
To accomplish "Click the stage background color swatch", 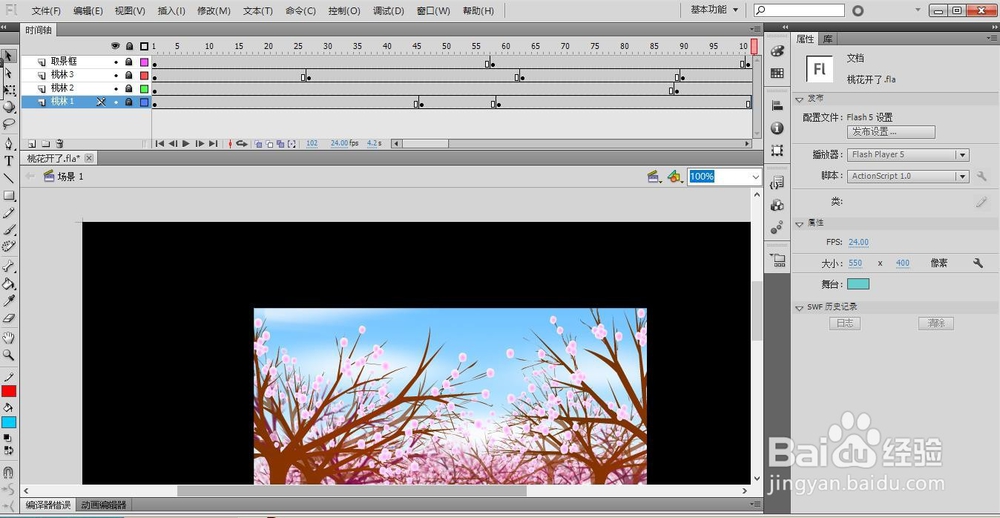I will pyautogui.click(x=858, y=284).
